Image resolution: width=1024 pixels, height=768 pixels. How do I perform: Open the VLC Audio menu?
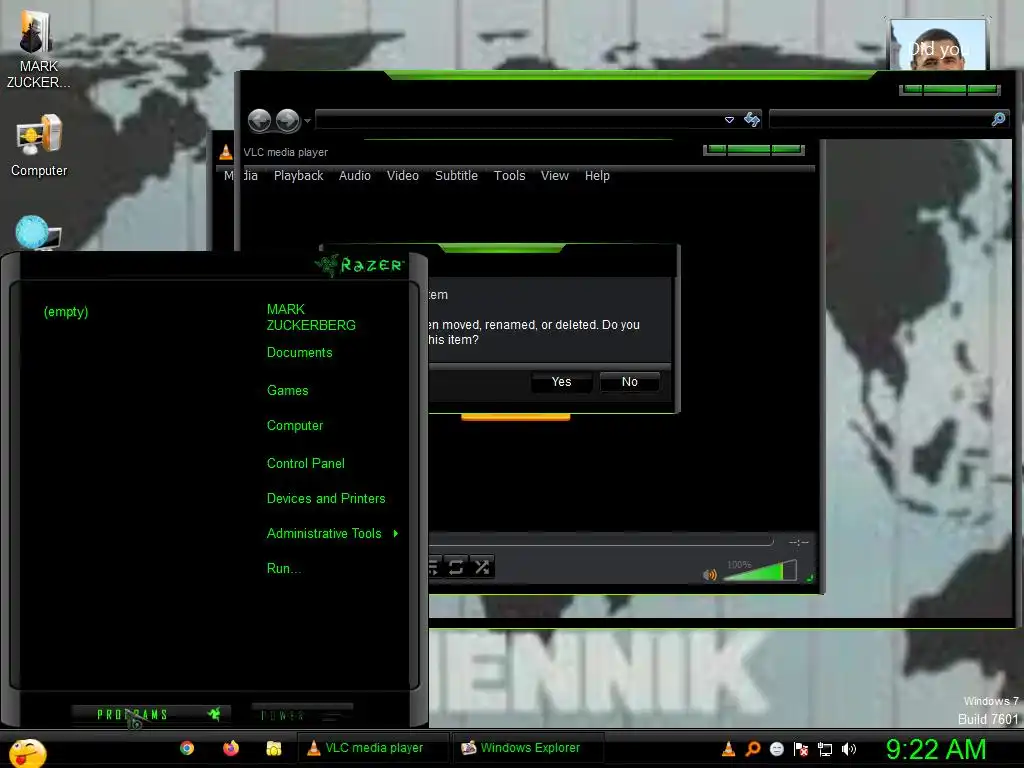(355, 176)
